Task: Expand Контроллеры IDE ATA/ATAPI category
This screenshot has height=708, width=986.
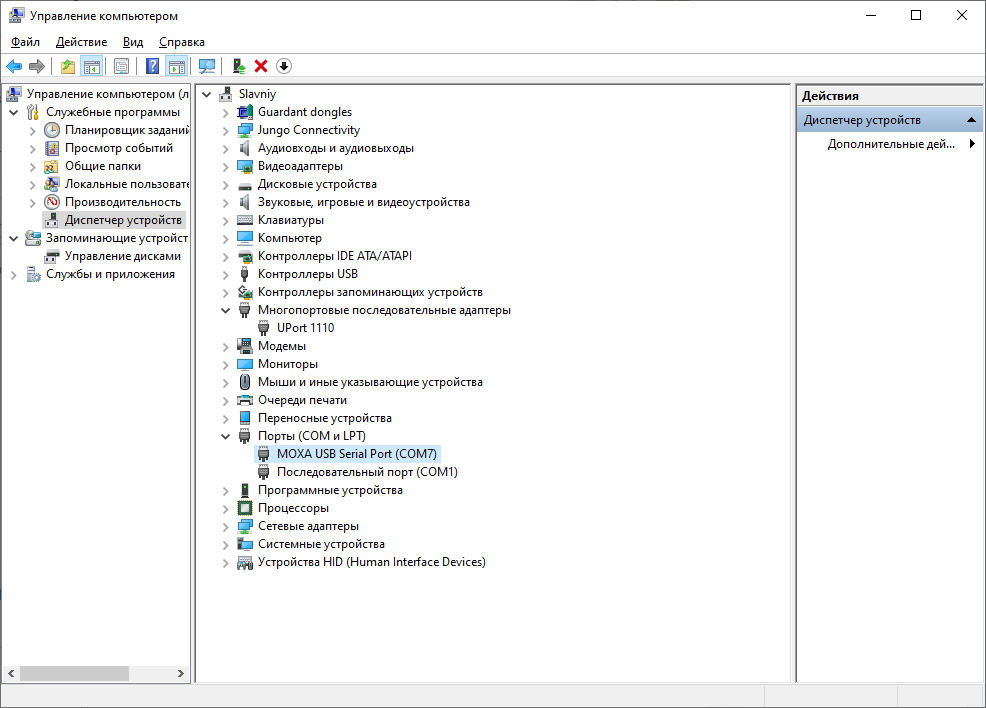Action: point(225,257)
